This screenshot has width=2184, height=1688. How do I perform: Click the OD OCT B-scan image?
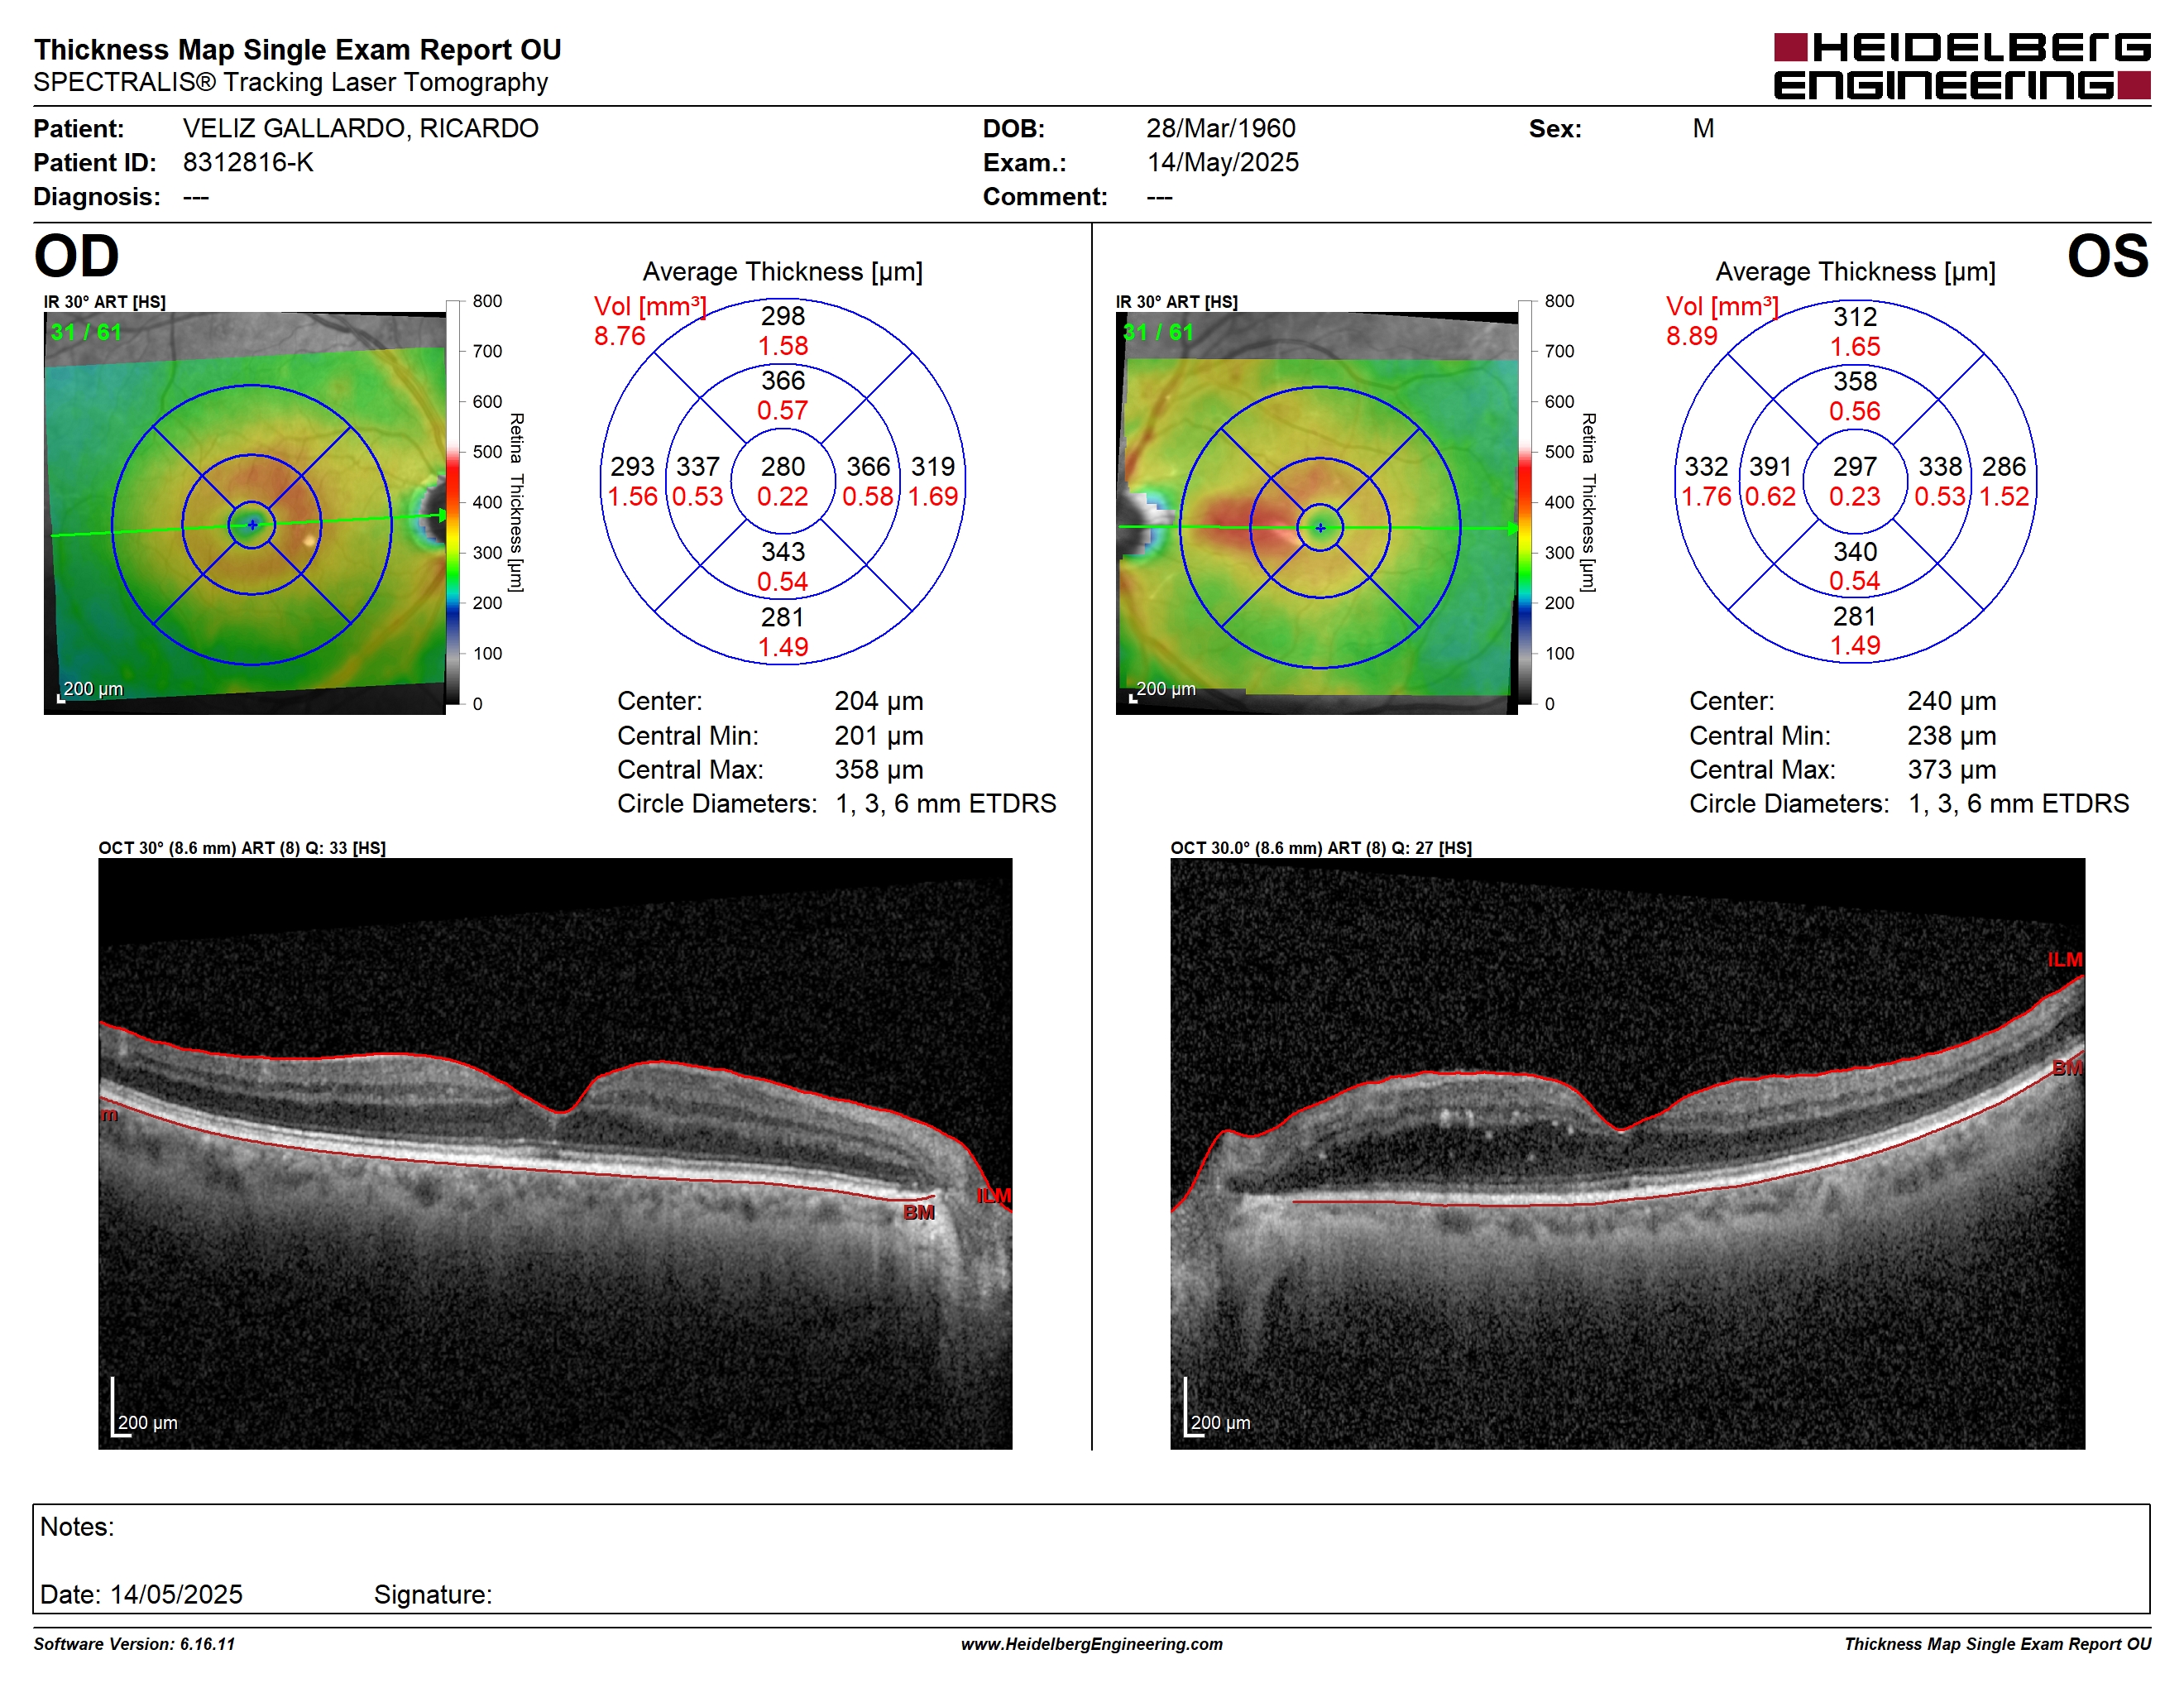[555, 1153]
